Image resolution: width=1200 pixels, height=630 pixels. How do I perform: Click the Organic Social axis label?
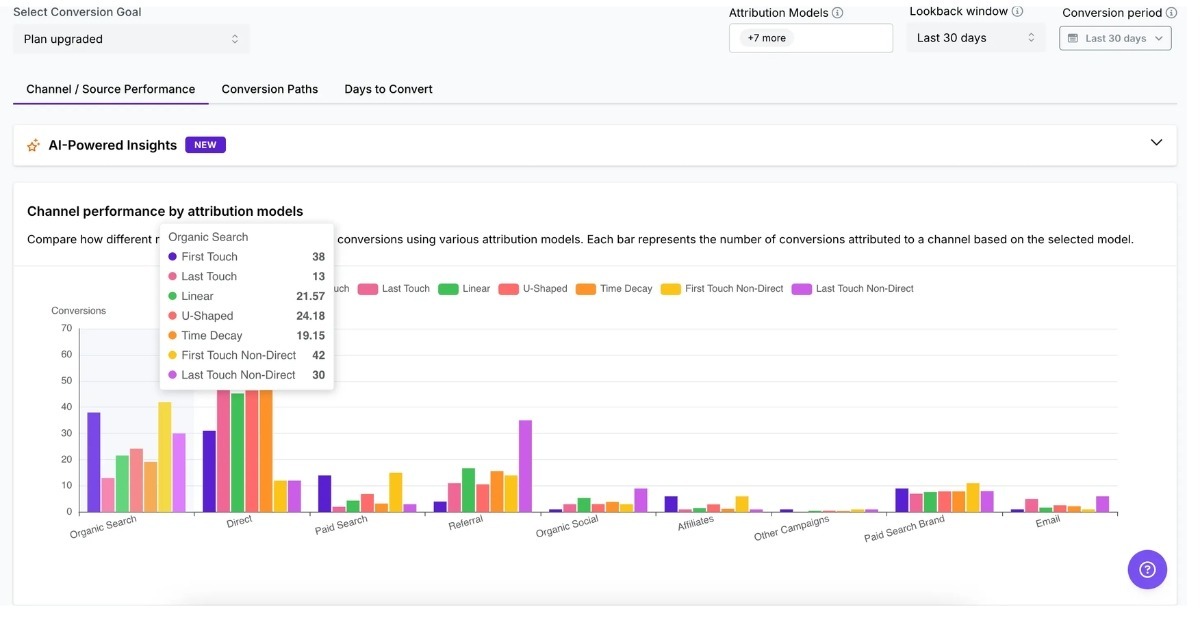click(567, 527)
